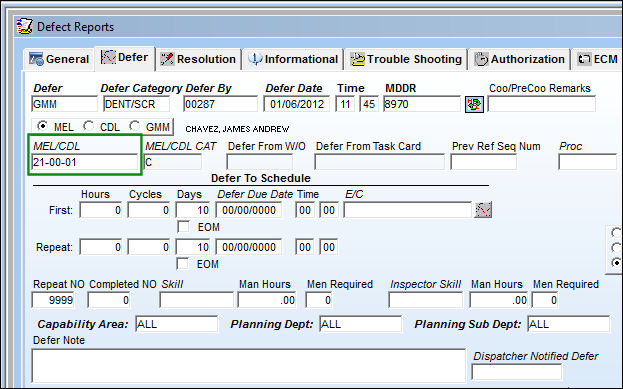Click the Prev Ref Seq Num field

484,162
